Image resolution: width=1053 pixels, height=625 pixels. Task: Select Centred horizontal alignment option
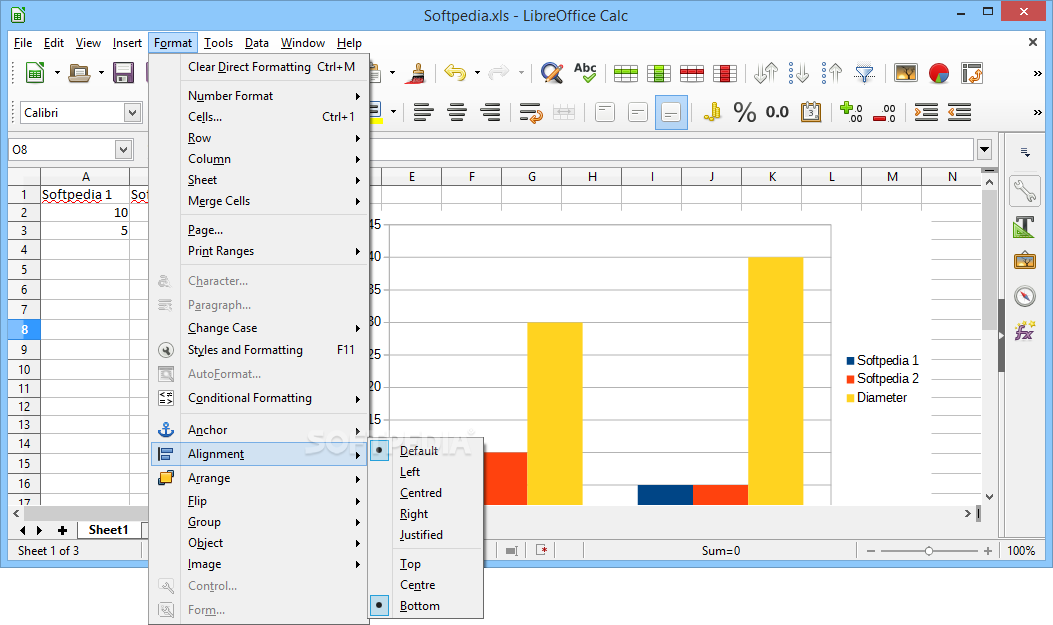coord(420,493)
